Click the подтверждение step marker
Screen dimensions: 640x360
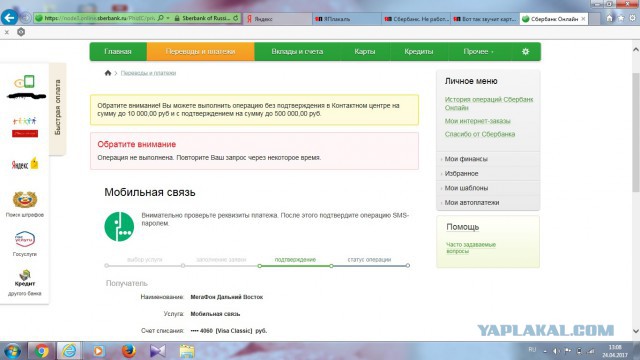tap(260, 266)
